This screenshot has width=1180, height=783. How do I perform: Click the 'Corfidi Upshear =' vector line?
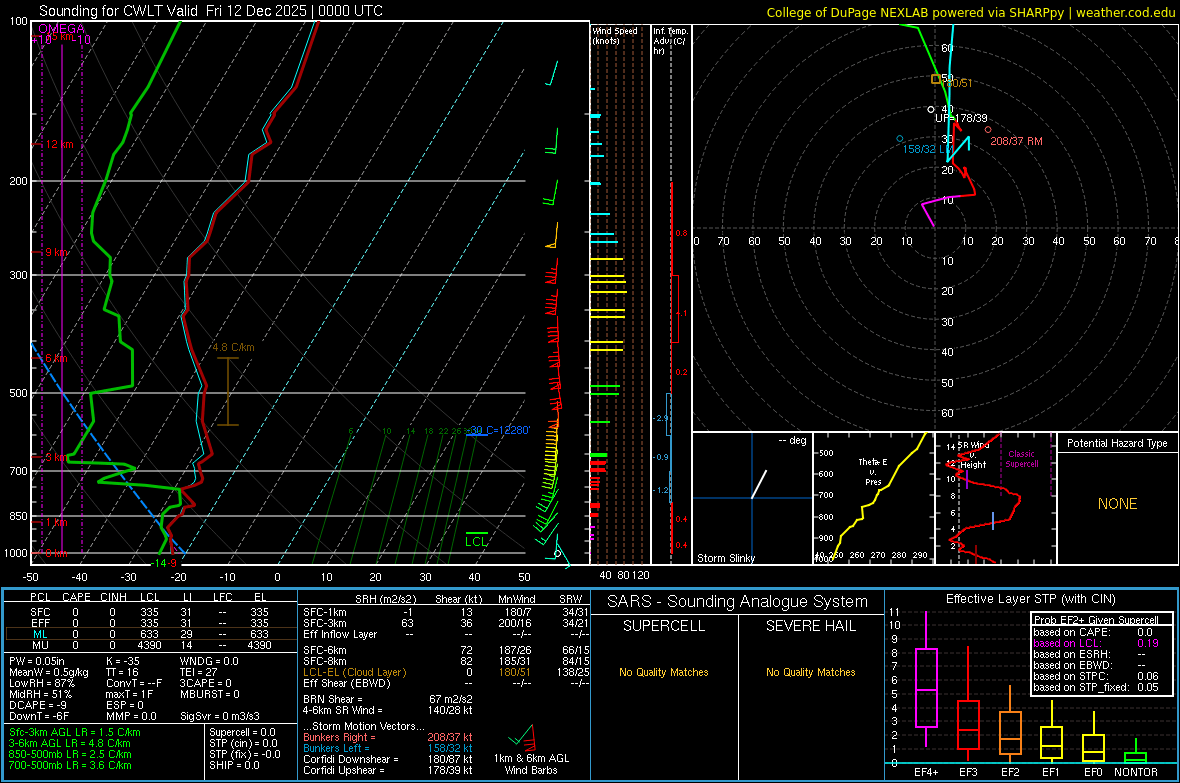388,770
